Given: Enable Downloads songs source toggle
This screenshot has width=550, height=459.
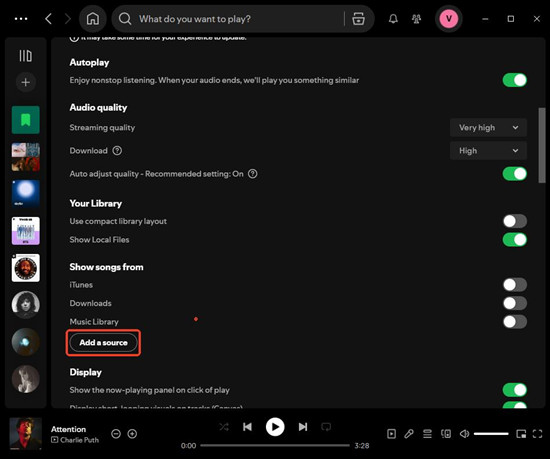Looking at the screenshot, I should 515,303.
